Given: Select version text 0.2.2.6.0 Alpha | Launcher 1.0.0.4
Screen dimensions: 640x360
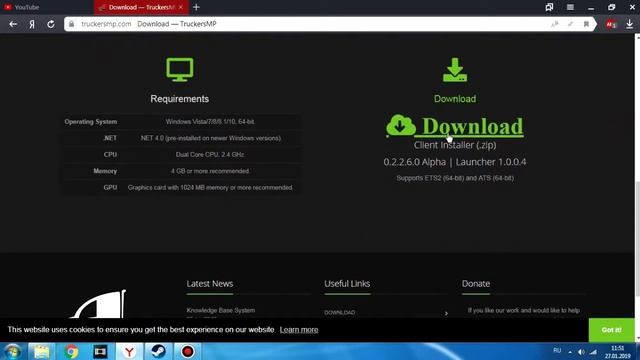Looking at the screenshot, I should (455, 162).
